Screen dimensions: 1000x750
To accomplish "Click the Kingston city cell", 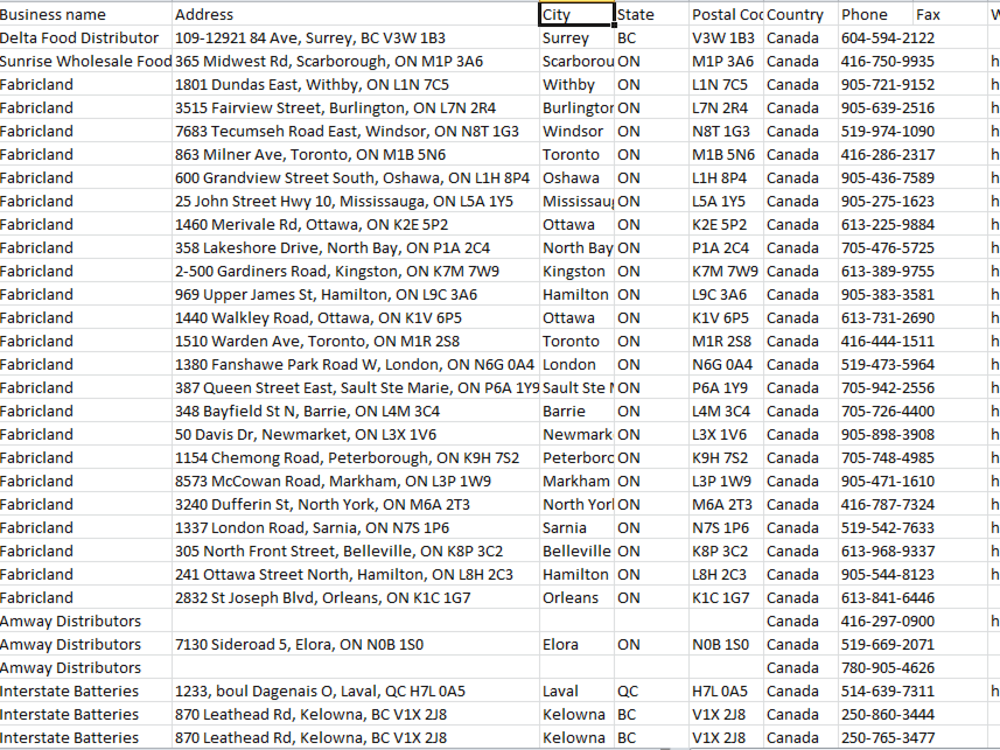I will click(577, 271).
